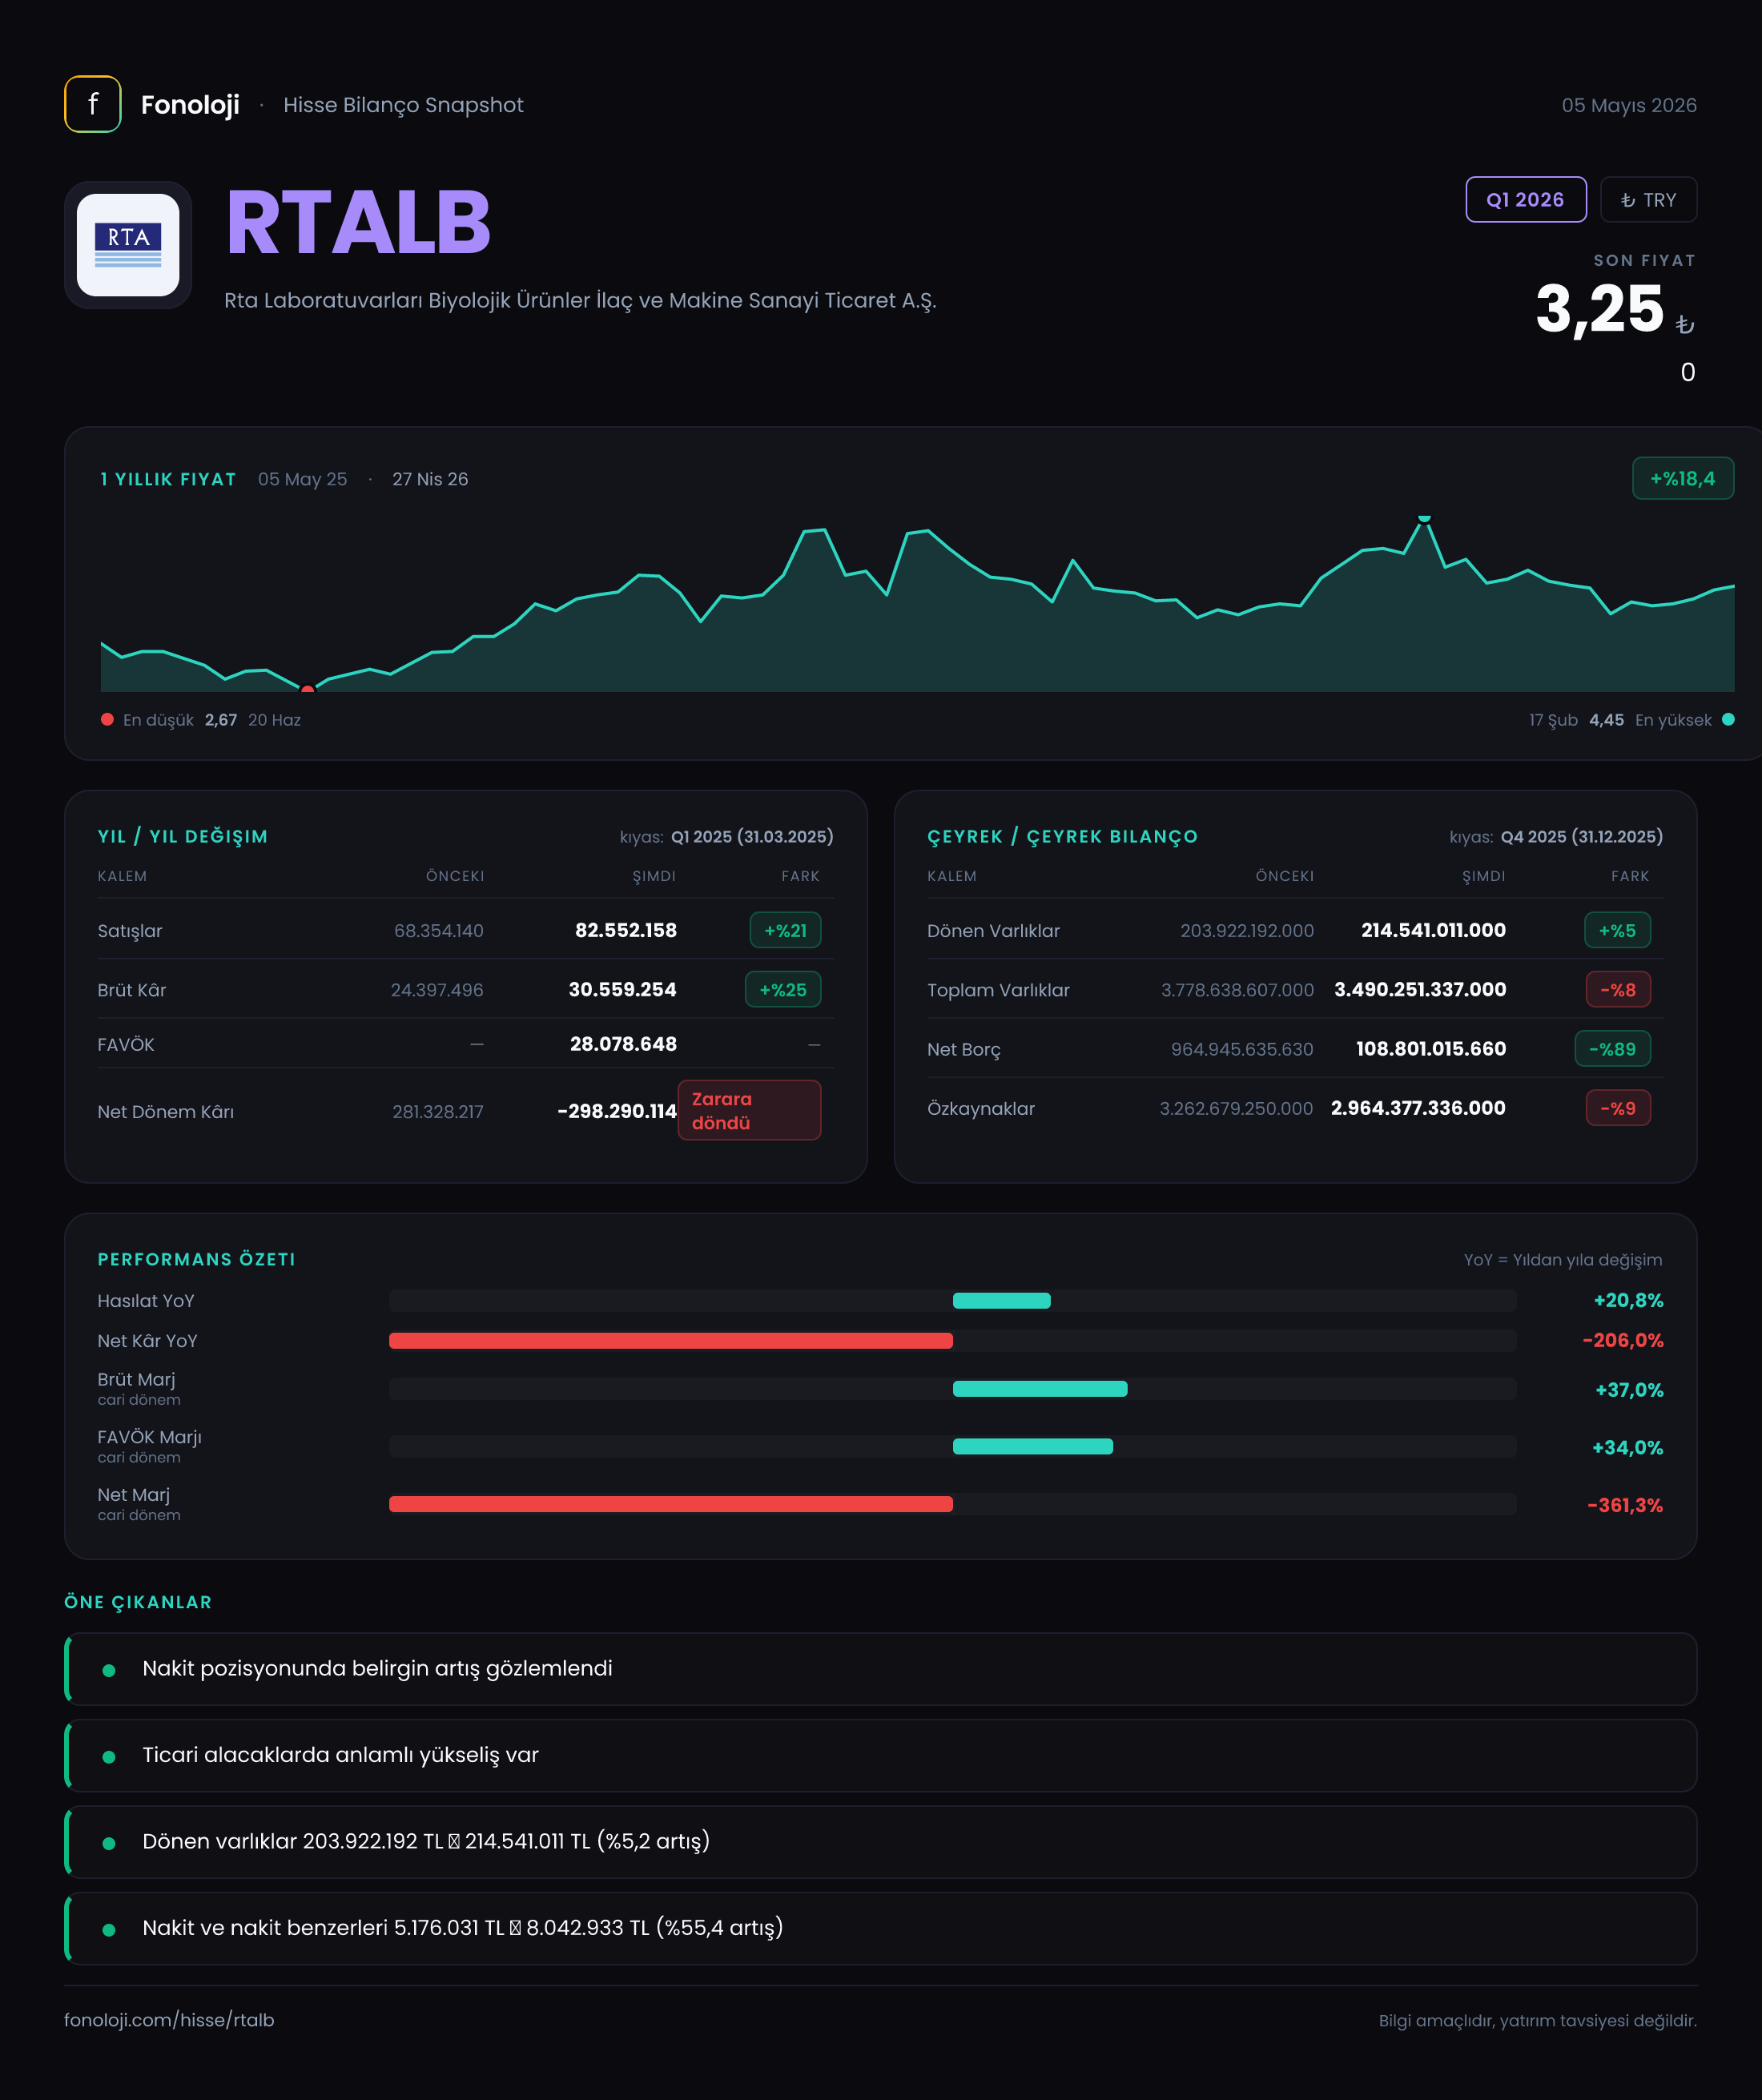Click the 'Zarara döndü' badge
This screenshot has width=1762, height=2100.
tap(749, 1110)
